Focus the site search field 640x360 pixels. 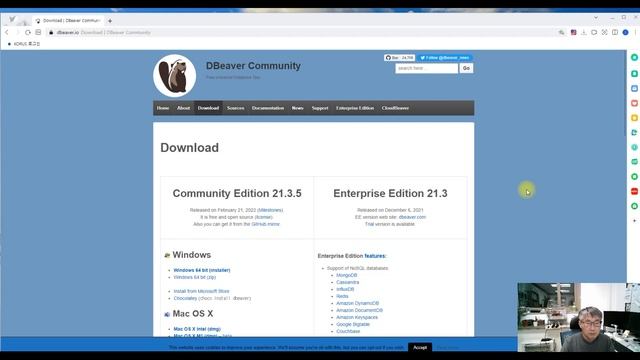pyautogui.click(x=427, y=68)
